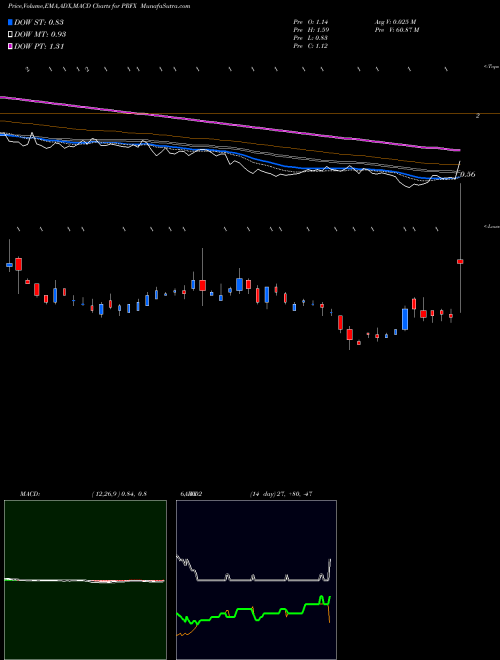Click the chart title mentioning MunafaSutra.com

pos(99,6)
